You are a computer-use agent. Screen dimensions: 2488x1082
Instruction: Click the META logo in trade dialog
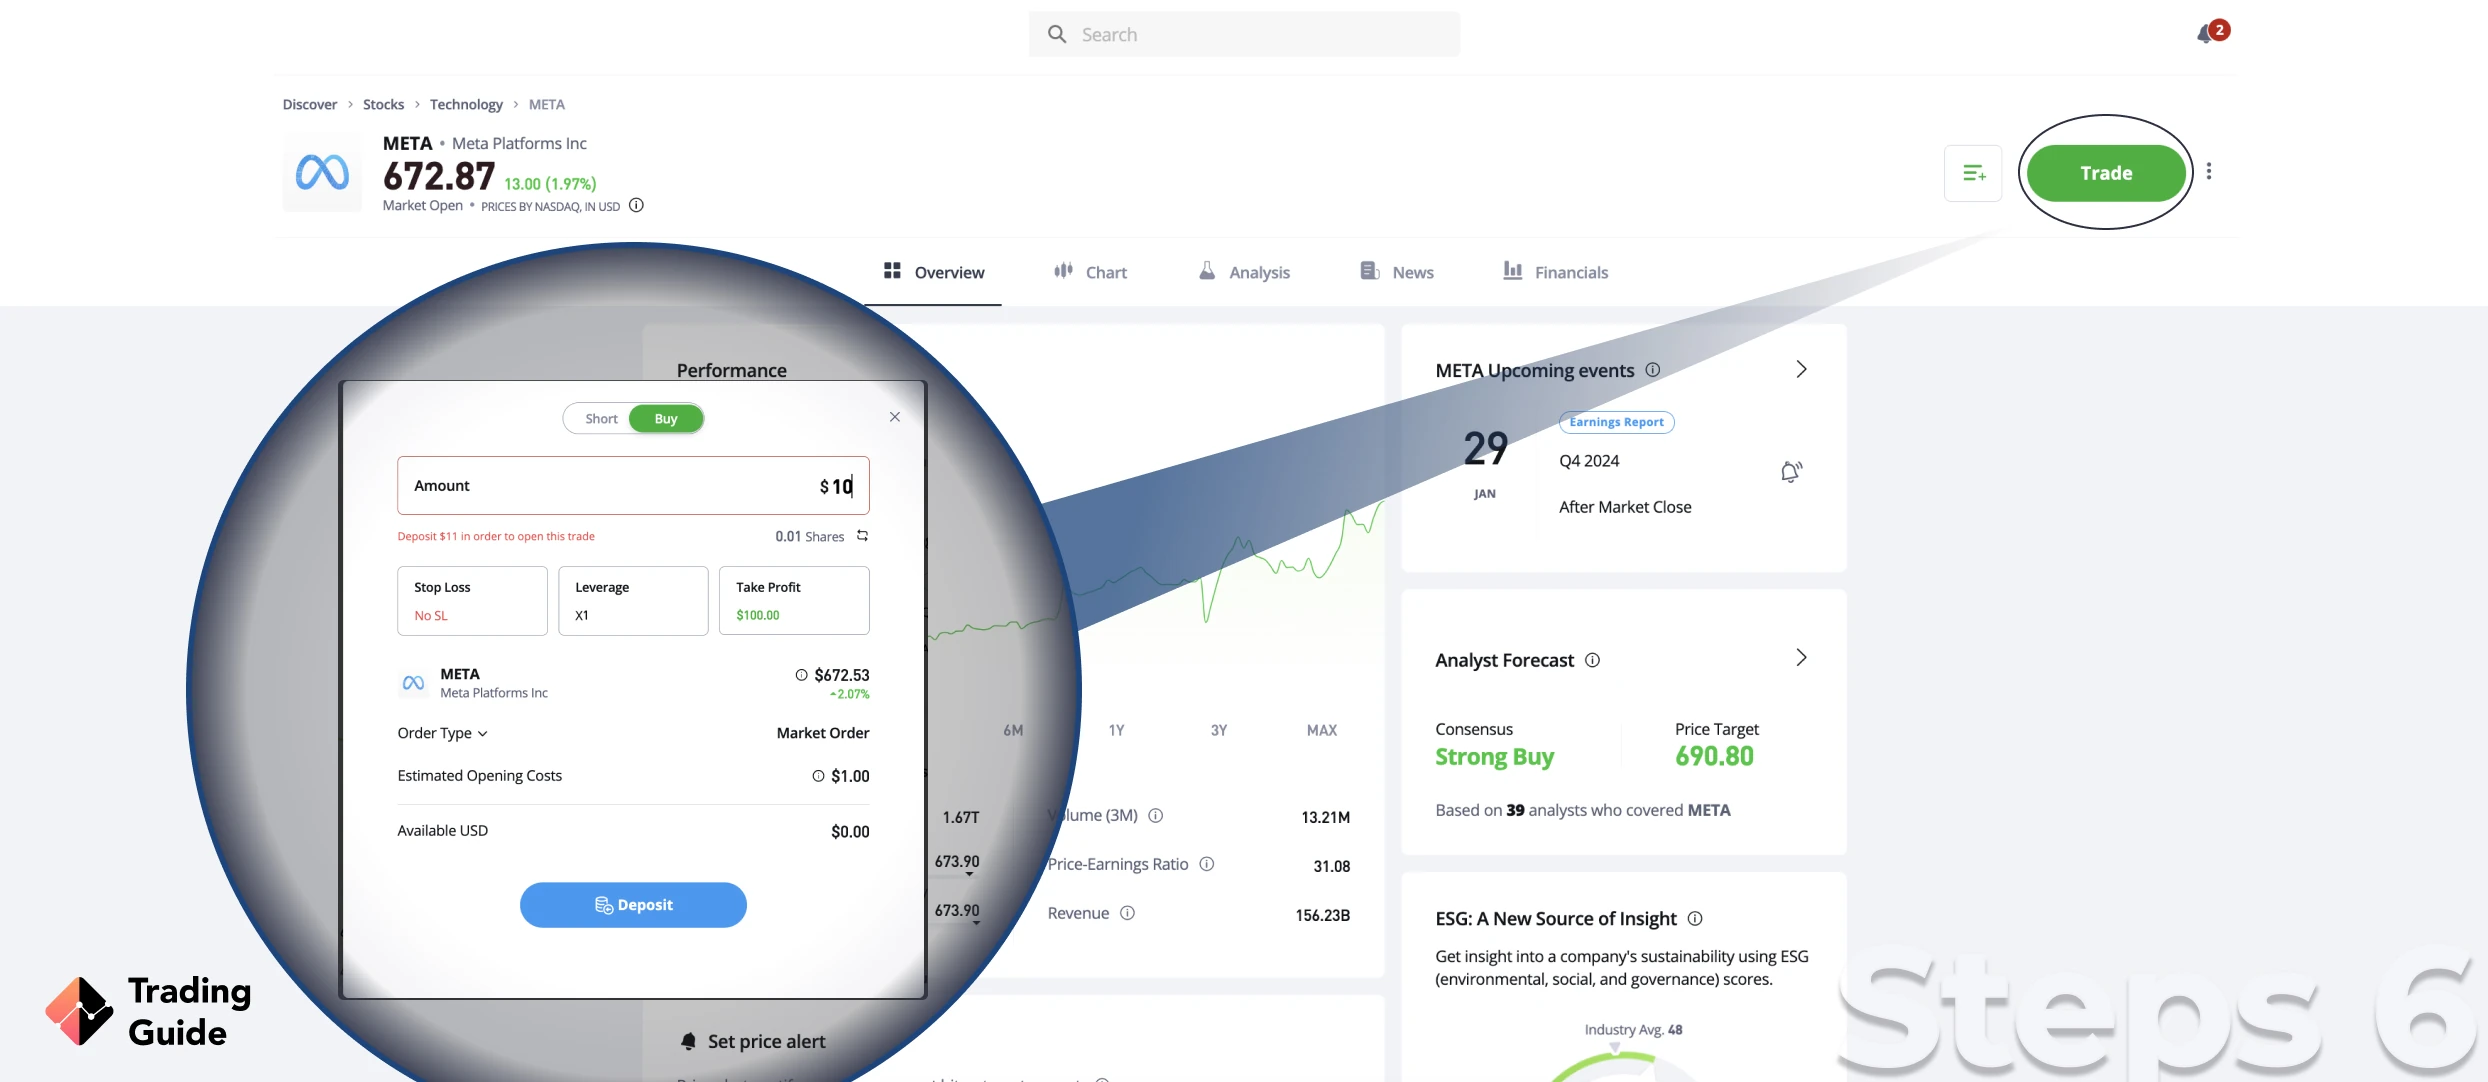coord(413,683)
